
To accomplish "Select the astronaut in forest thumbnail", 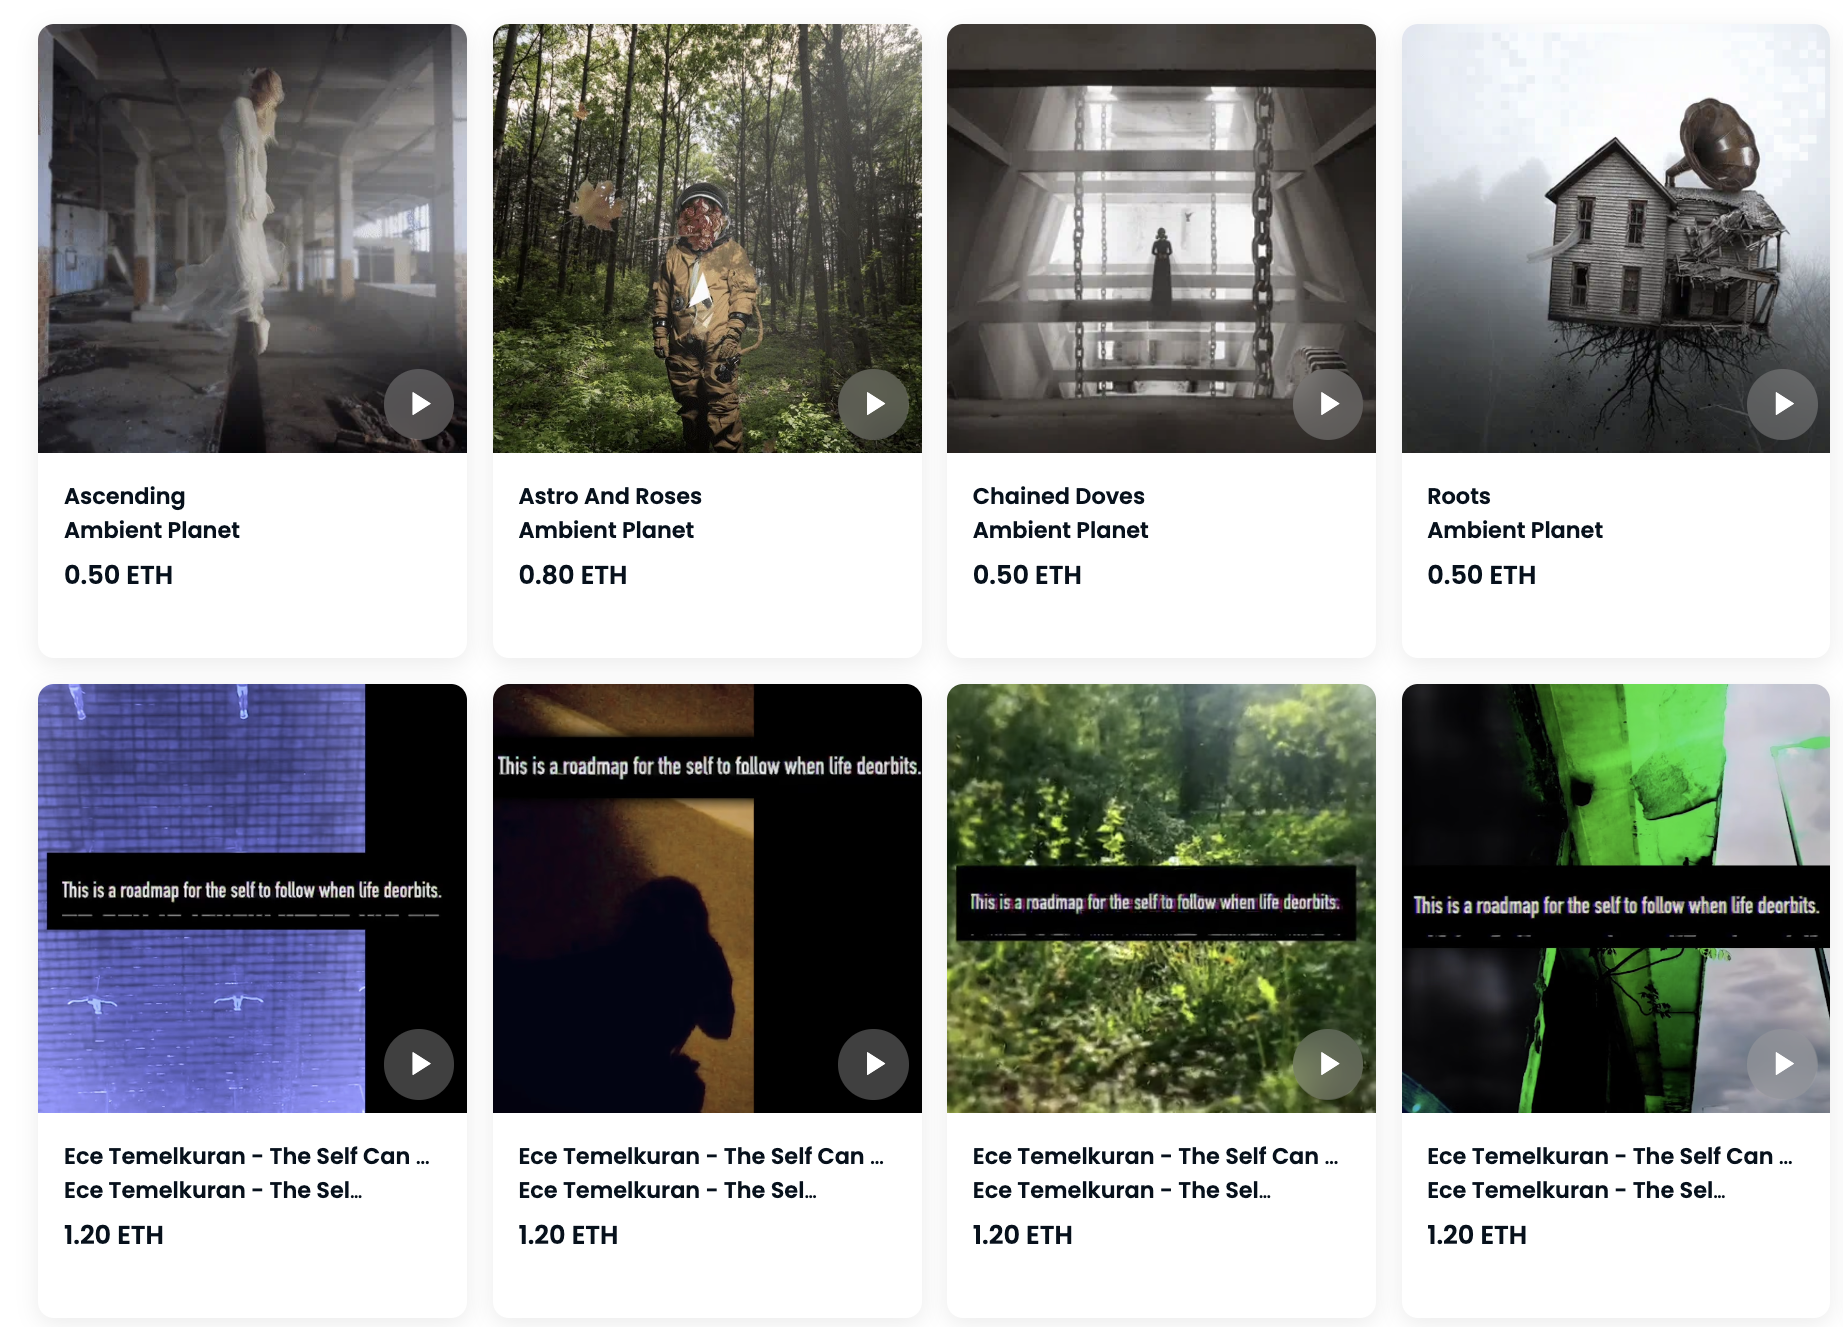I will (x=707, y=238).
